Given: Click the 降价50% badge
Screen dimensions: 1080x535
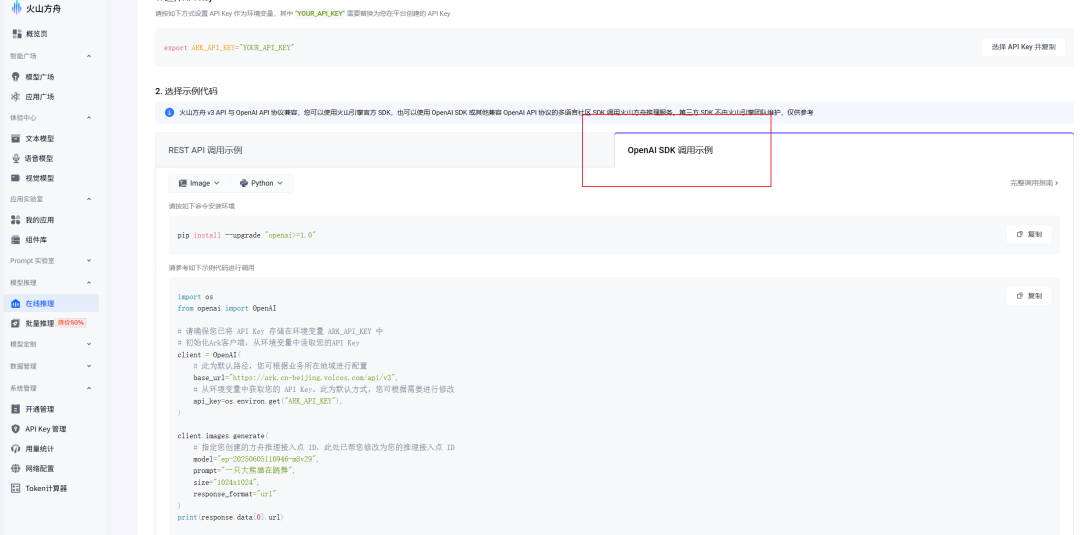Looking at the screenshot, I should [x=71, y=323].
